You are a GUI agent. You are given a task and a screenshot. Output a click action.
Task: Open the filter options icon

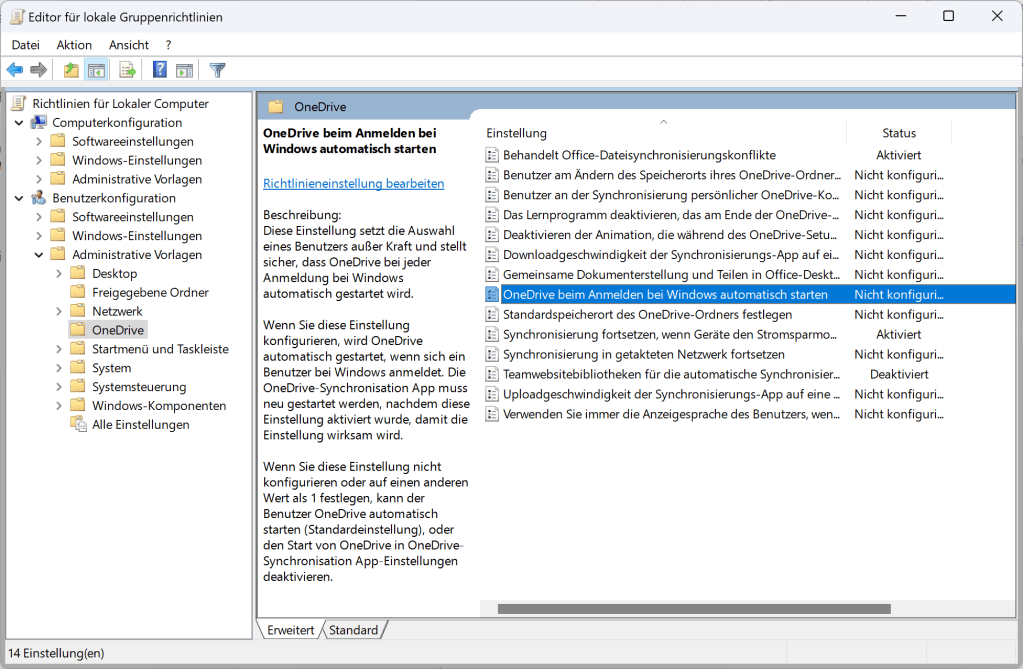point(217,69)
